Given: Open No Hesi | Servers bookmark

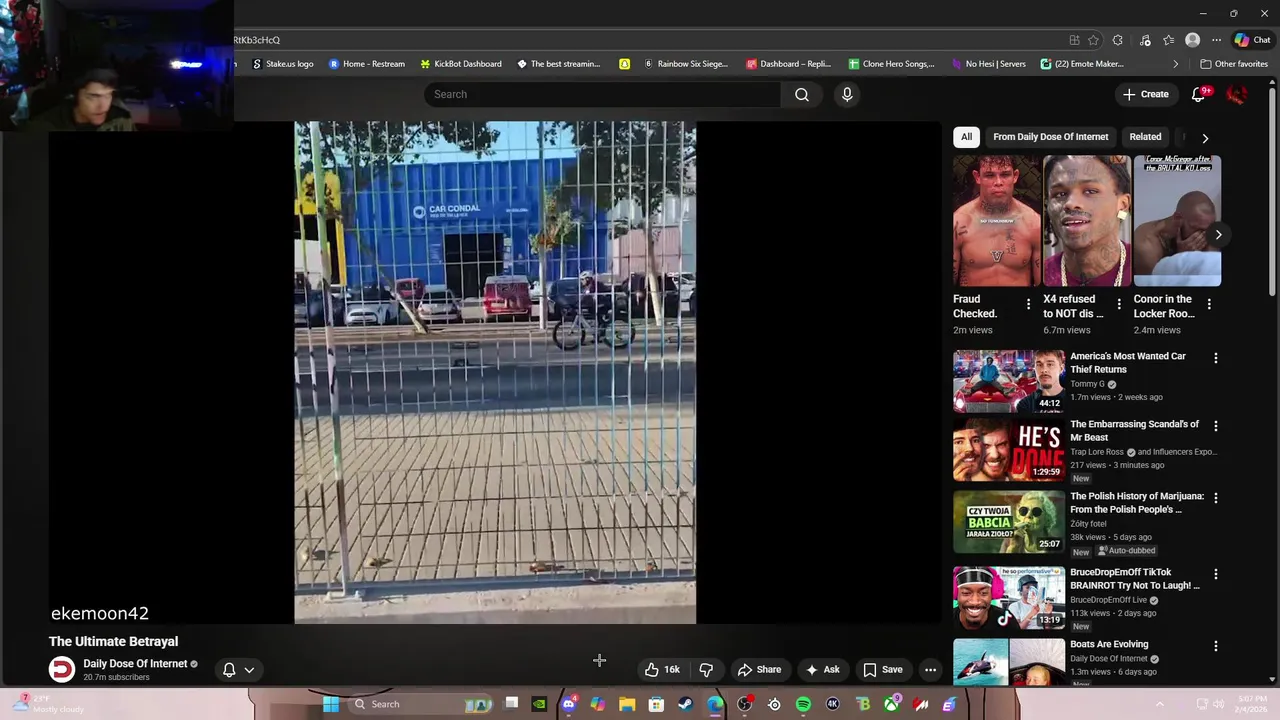Looking at the screenshot, I should pos(988,64).
